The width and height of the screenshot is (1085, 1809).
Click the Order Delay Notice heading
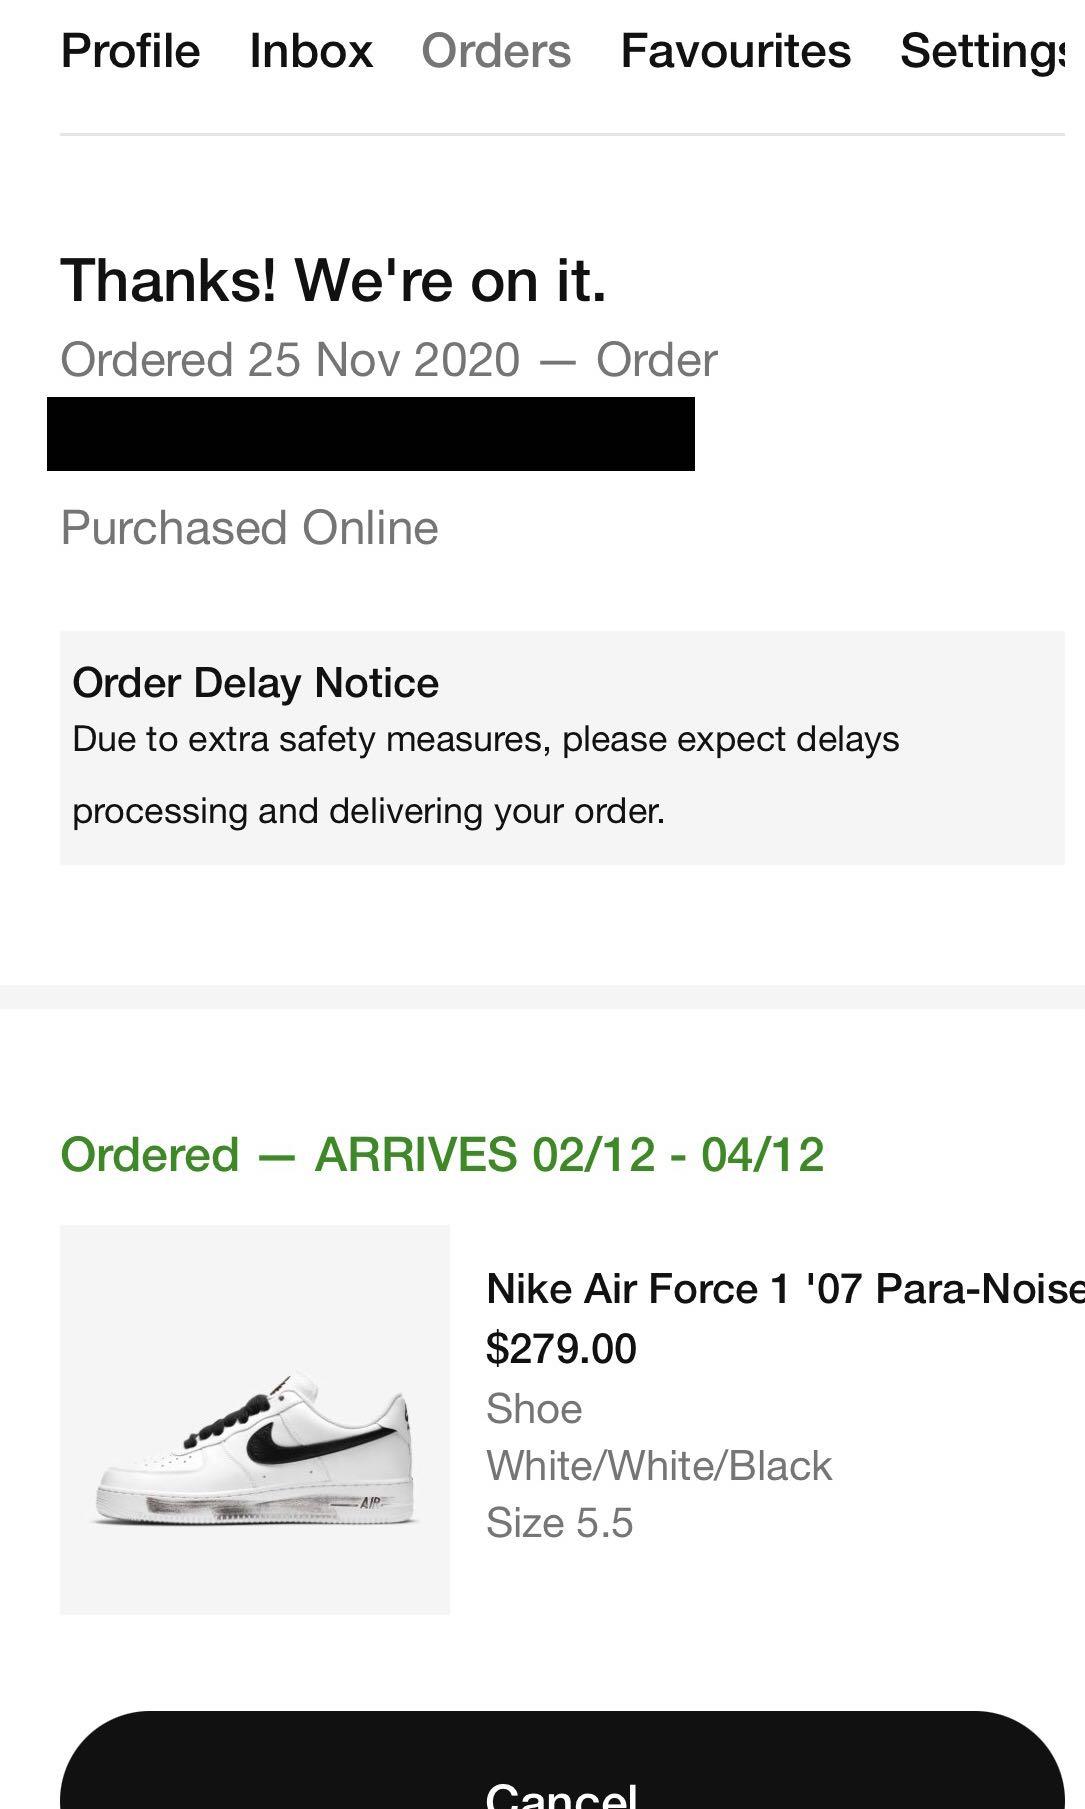pos(256,683)
